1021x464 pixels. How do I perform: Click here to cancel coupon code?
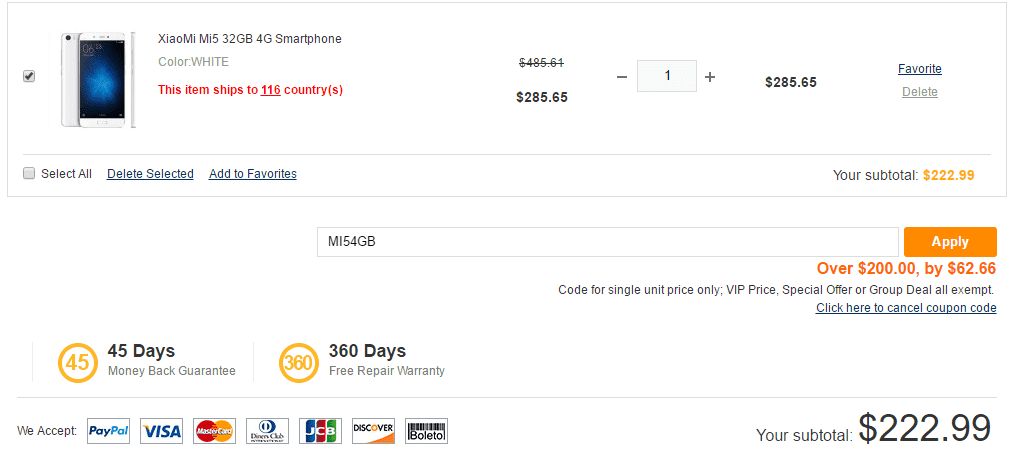pyautogui.click(x=906, y=308)
